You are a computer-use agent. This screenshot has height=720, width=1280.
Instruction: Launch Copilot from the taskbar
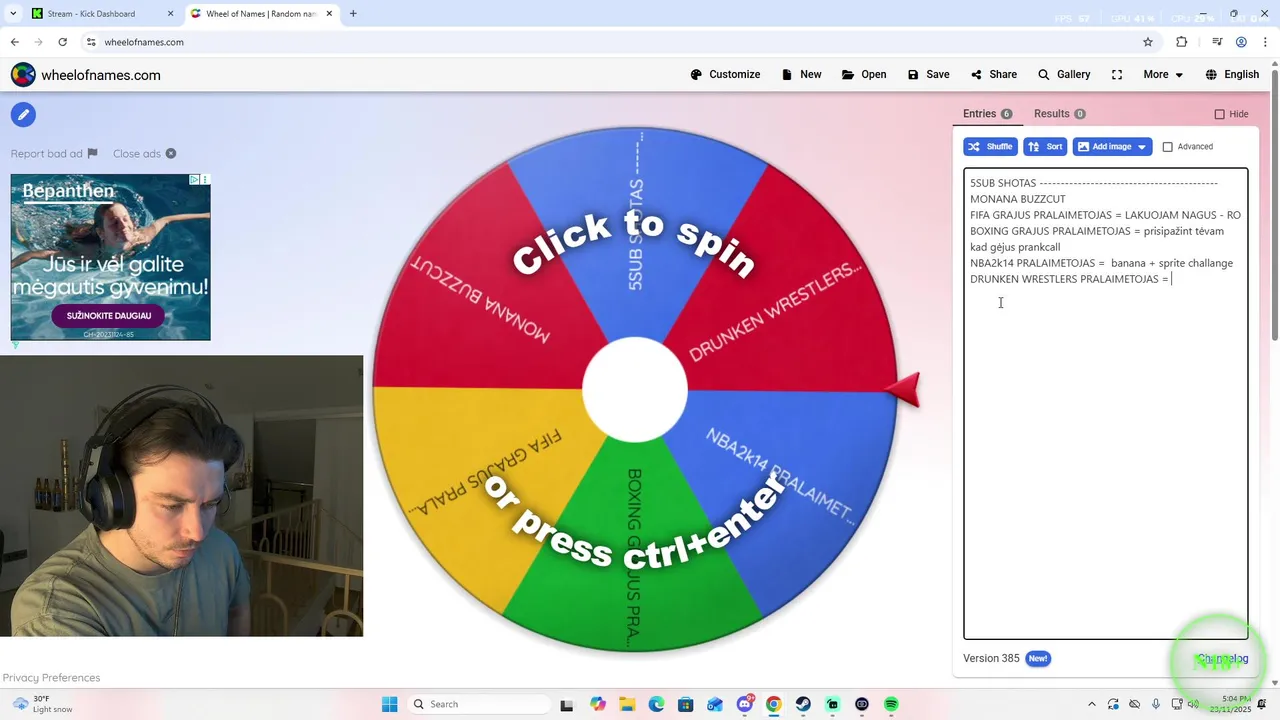point(598,704)
